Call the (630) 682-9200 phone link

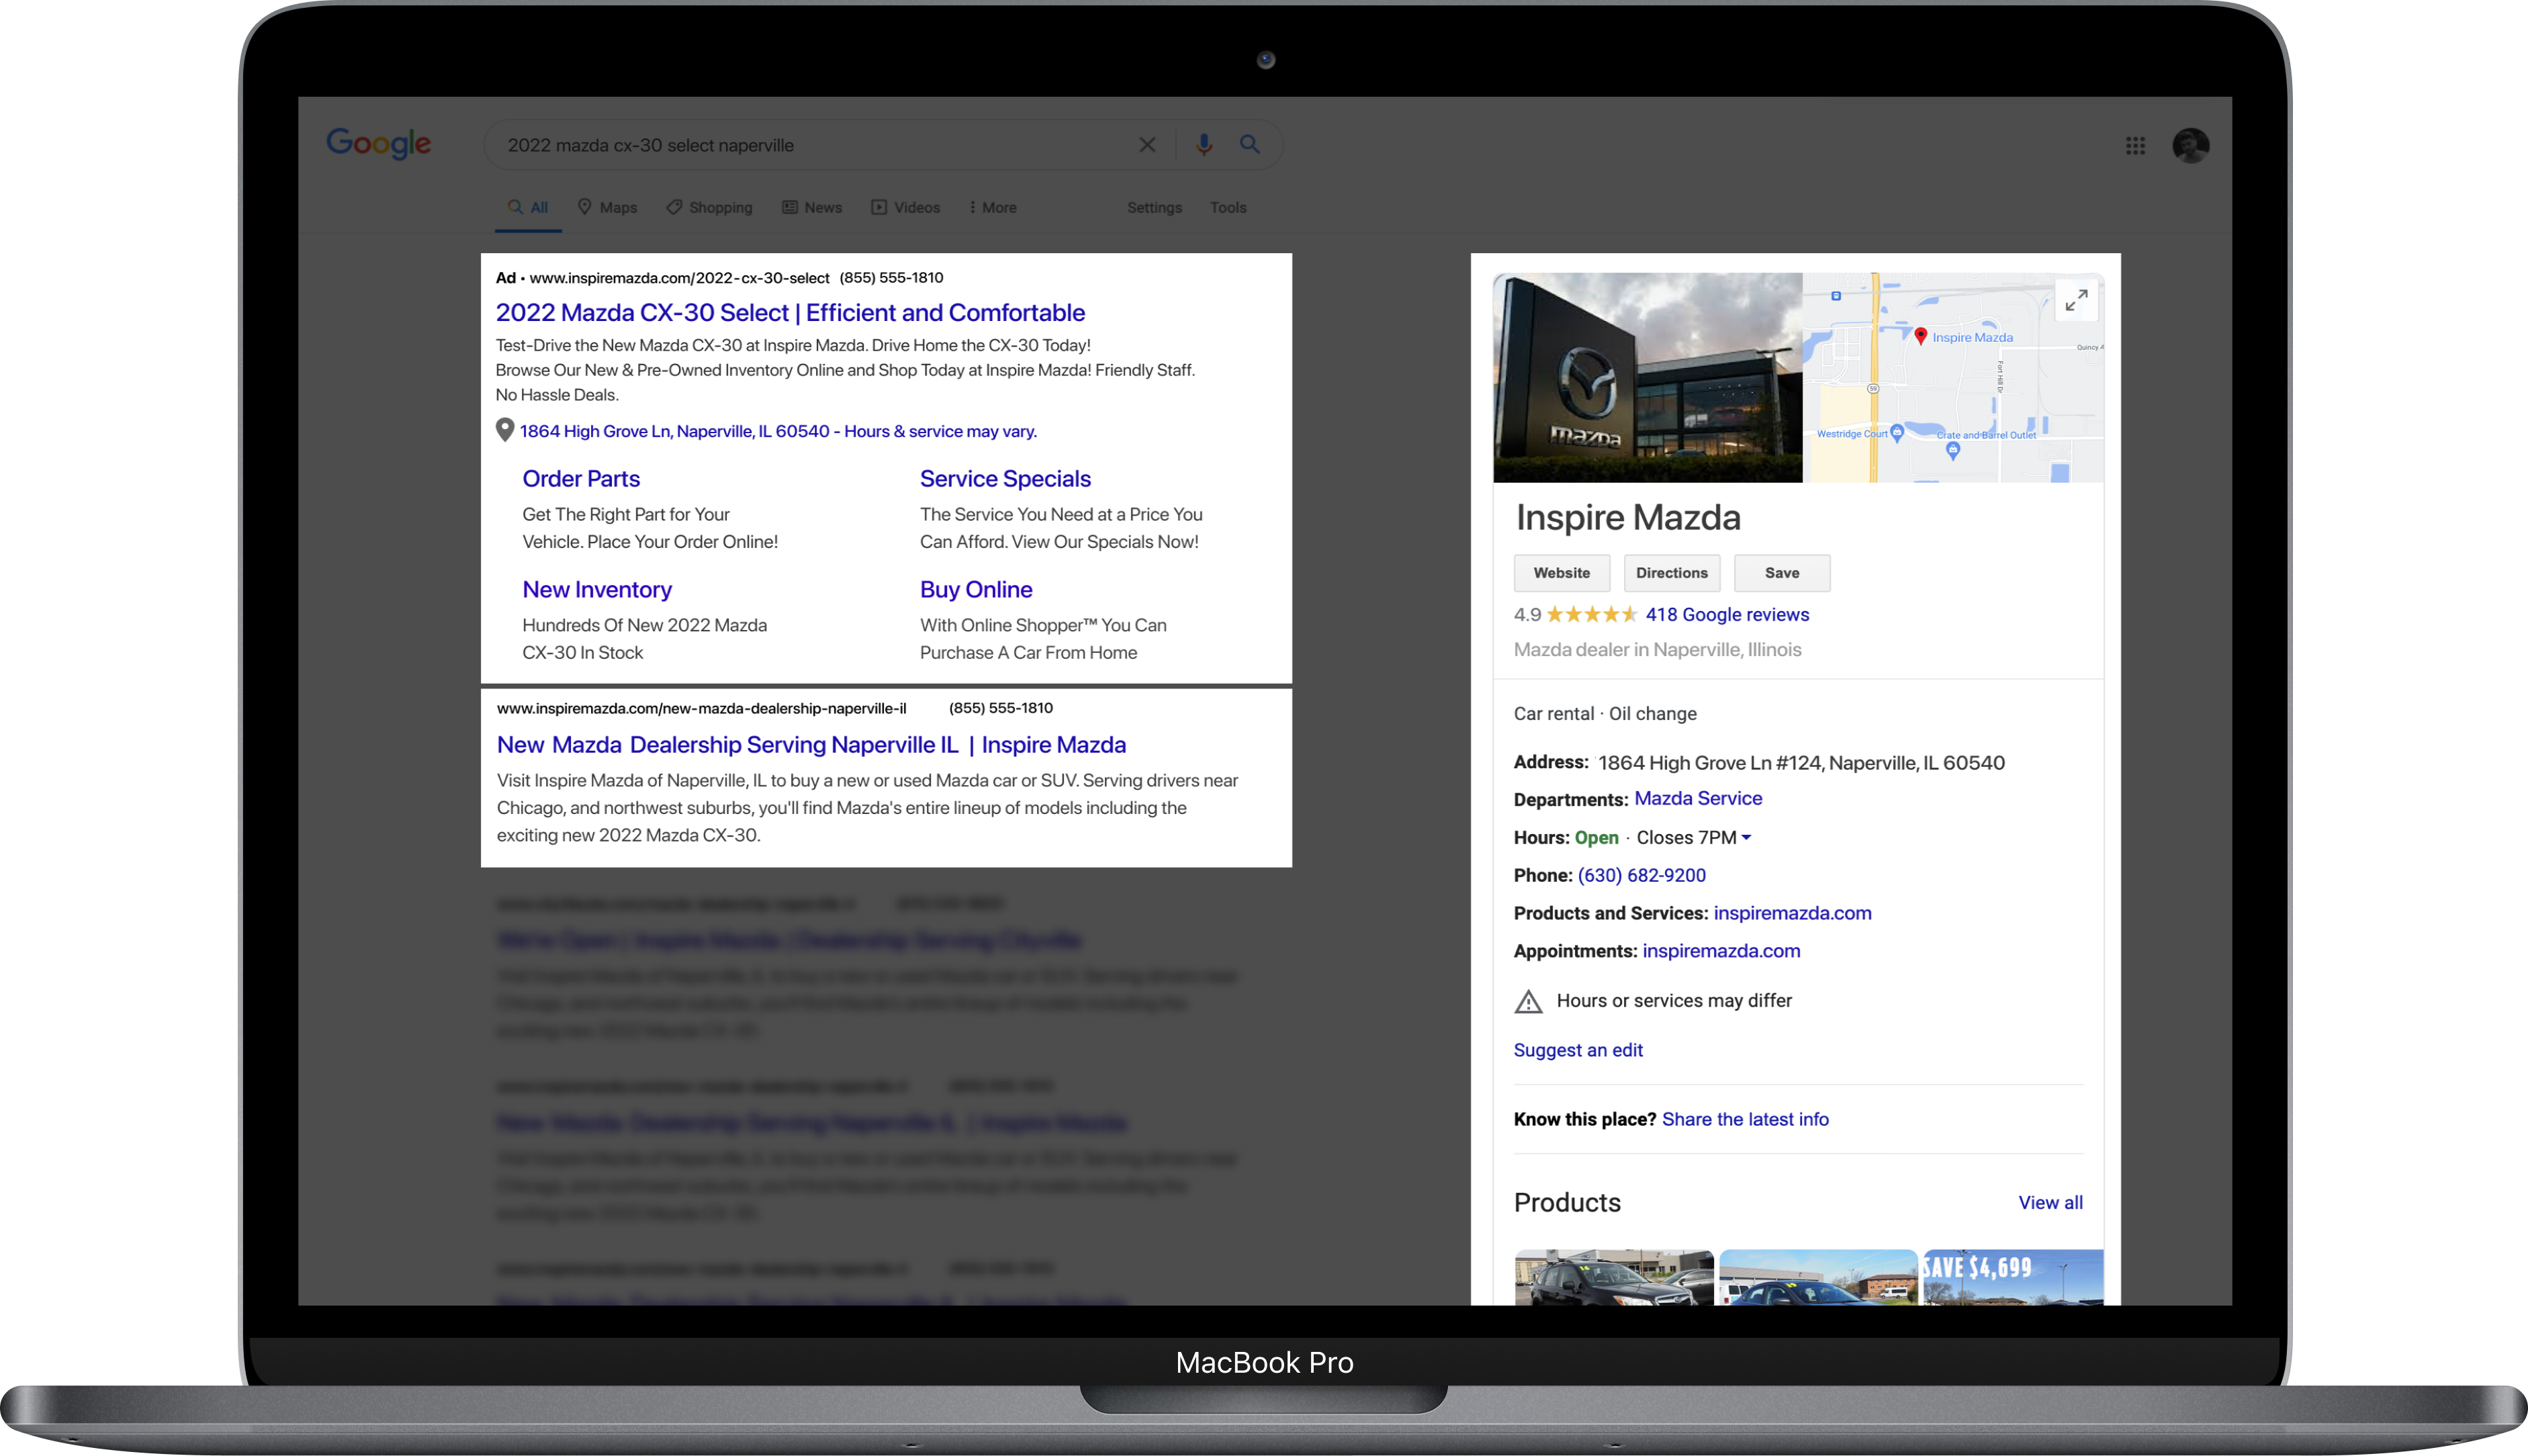(x=1641, y=875)
